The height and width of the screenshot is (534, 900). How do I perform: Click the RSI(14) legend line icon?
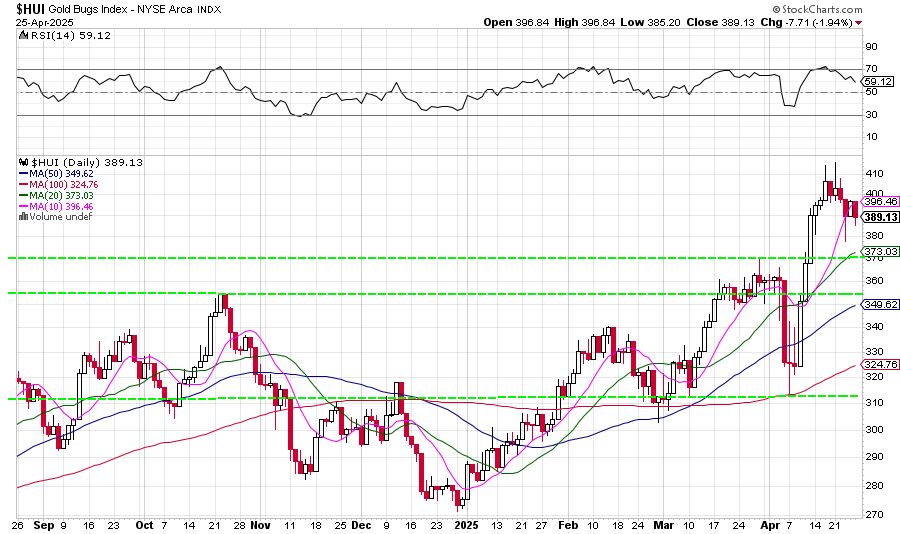point(22,35)
